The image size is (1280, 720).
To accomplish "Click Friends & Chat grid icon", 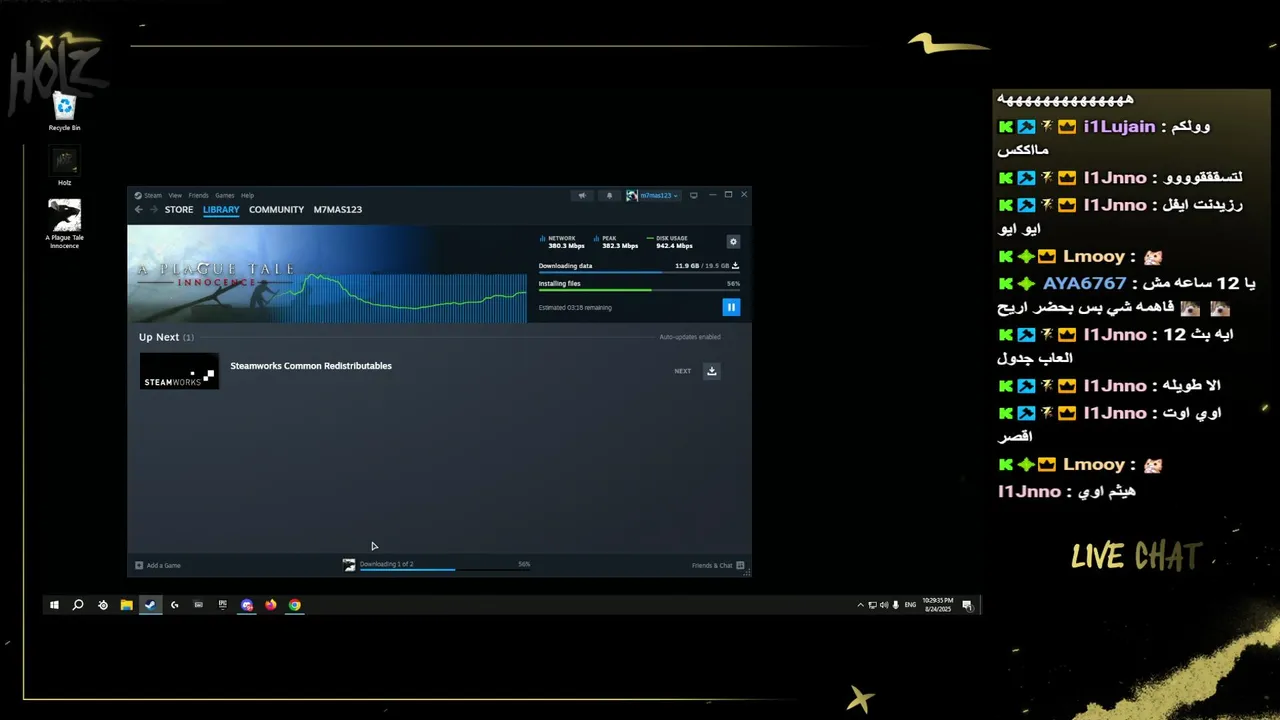I will [x=740, y=566].
